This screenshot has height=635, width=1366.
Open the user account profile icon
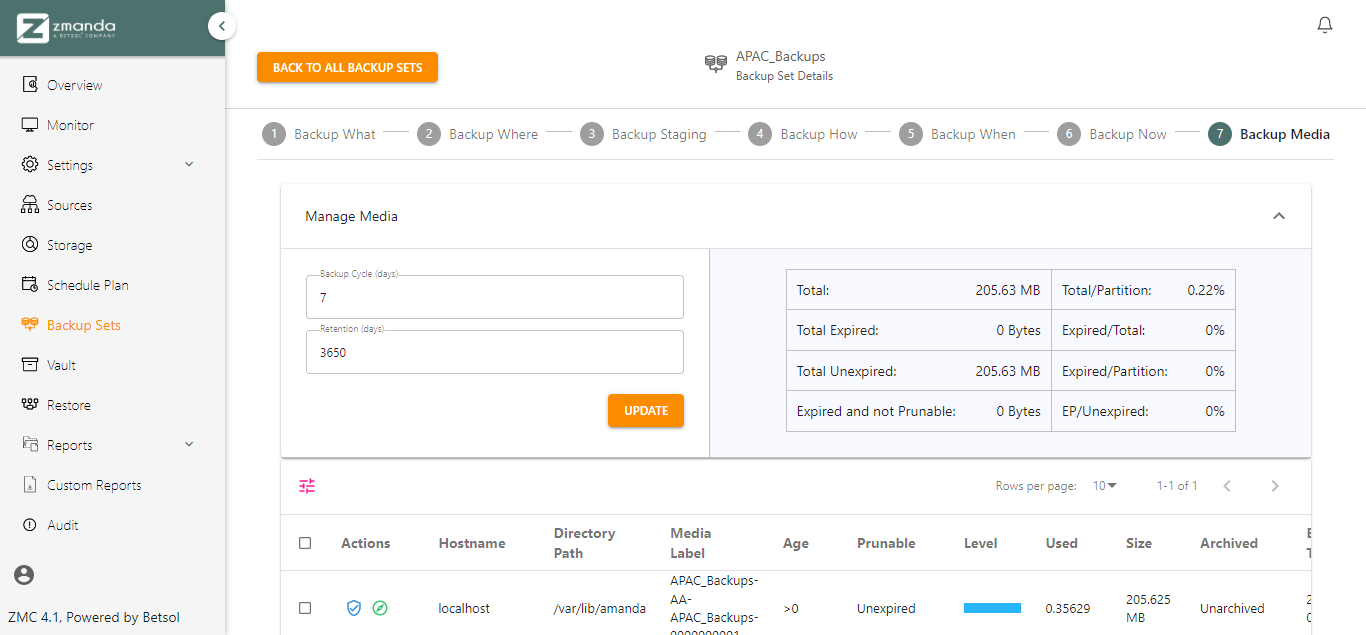click(x=24, y=575)
